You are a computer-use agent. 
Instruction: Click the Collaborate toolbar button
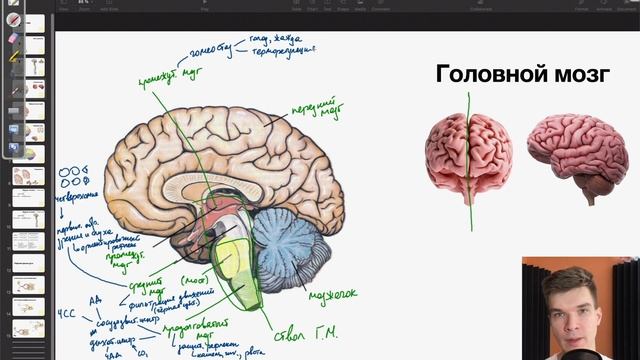point(481,5)
